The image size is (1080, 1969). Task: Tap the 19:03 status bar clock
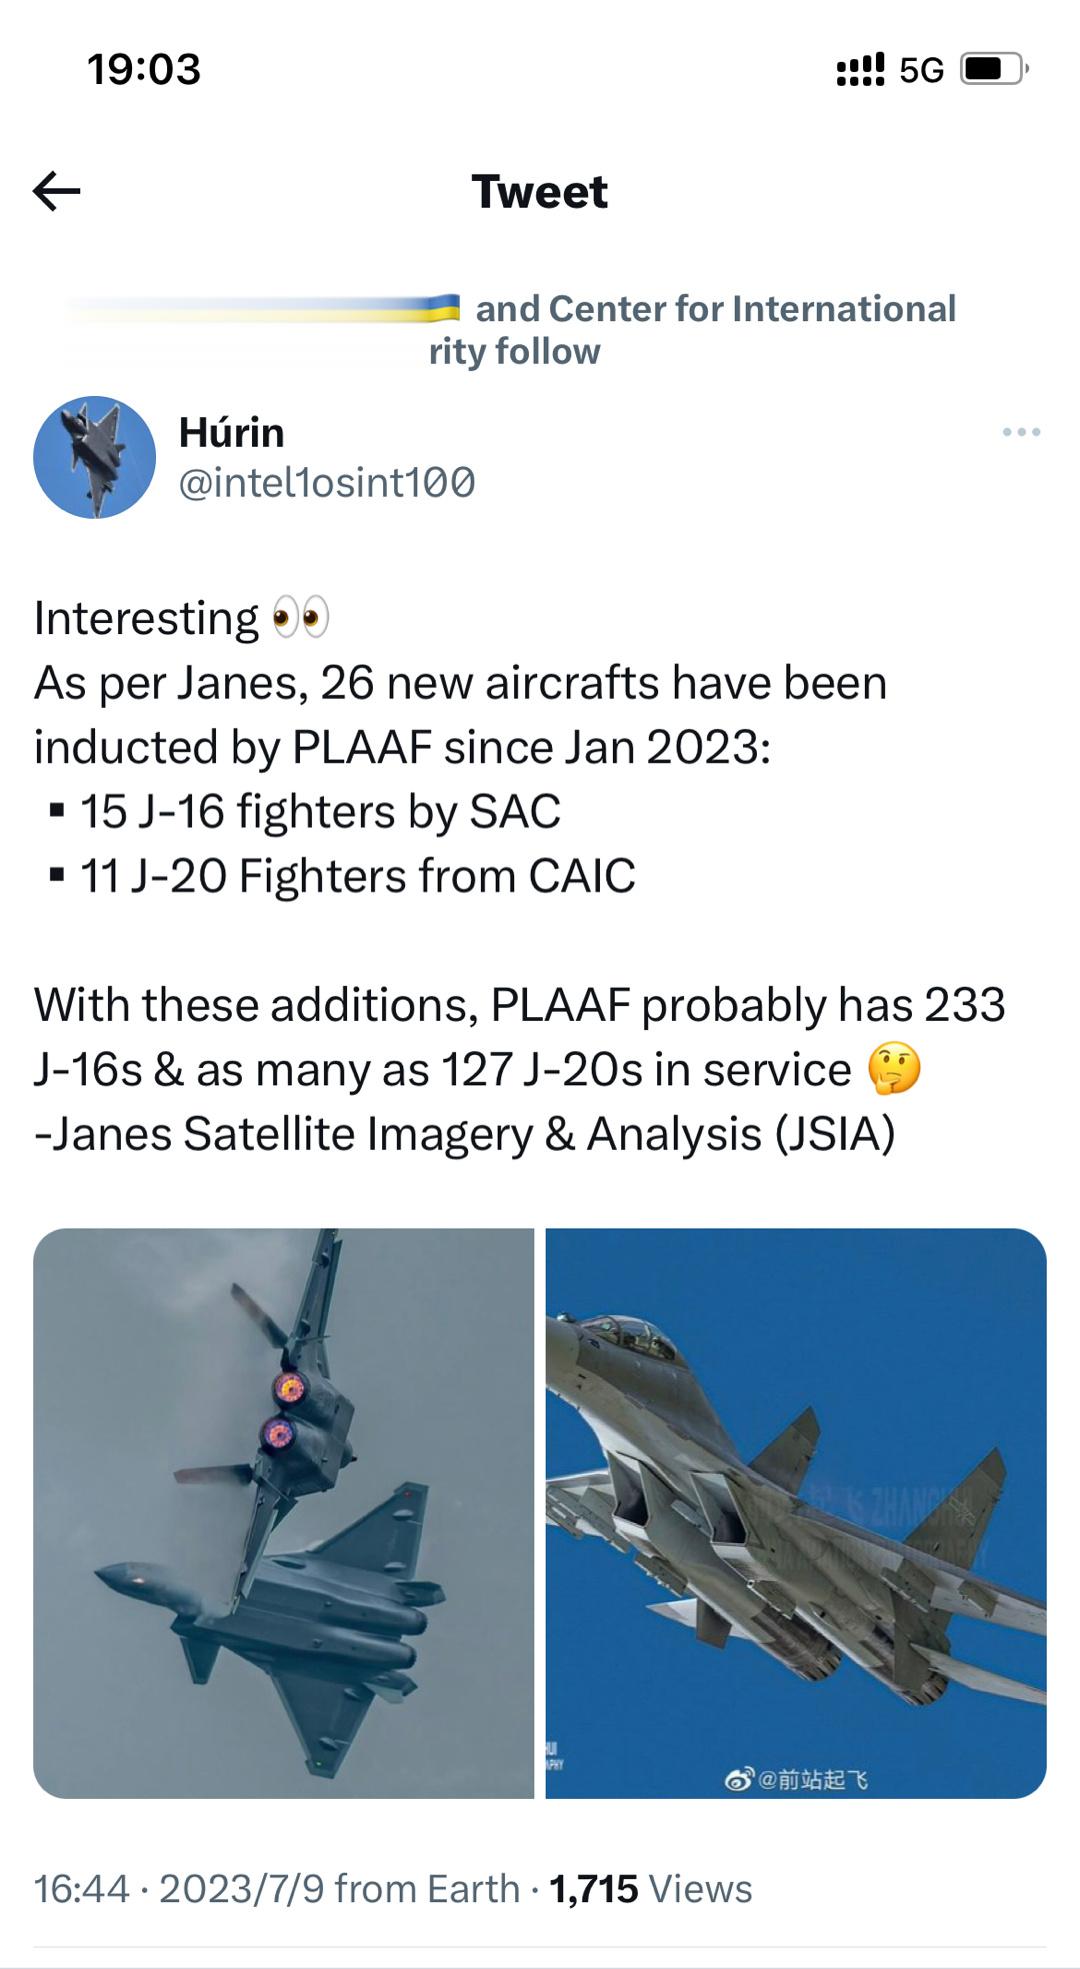click(x=144, y=69)
